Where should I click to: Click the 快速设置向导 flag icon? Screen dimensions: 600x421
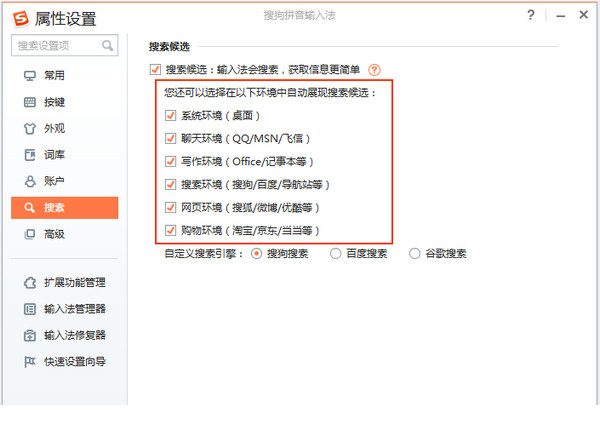(x=30, y=361)
